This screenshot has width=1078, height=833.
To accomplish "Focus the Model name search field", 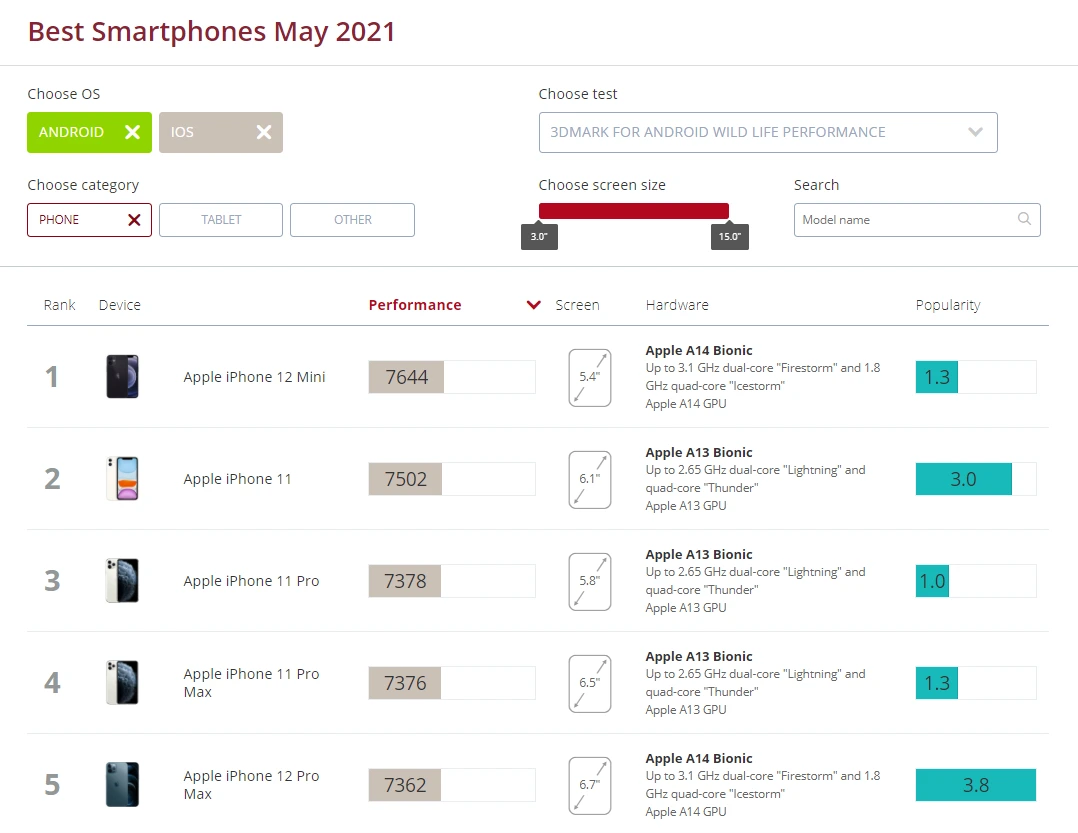I will click(x=917, y=220).
